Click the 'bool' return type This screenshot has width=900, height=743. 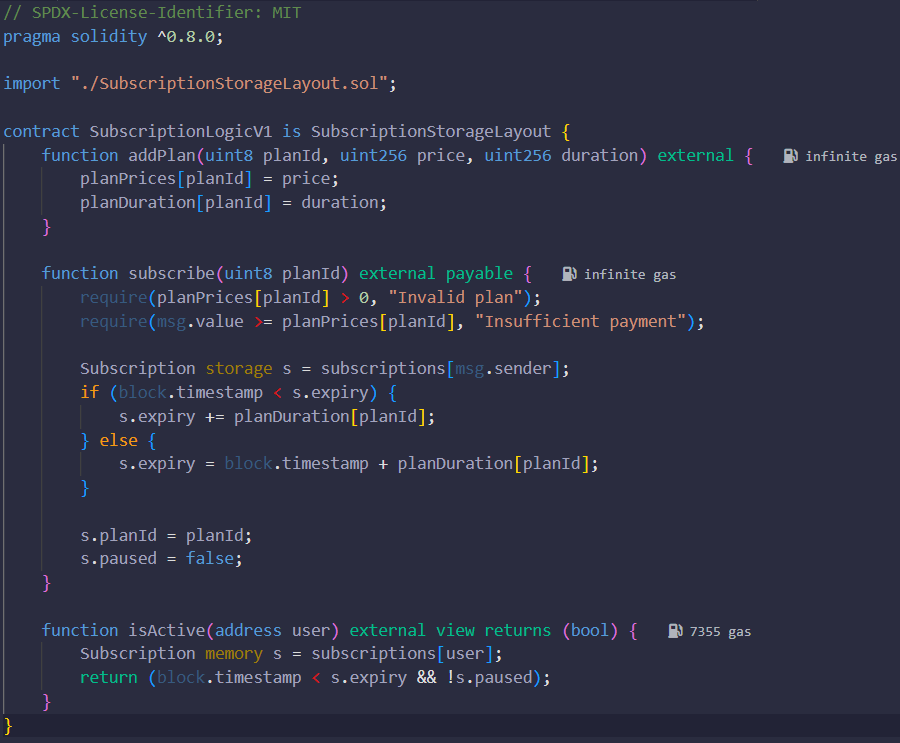click(589, 630)
